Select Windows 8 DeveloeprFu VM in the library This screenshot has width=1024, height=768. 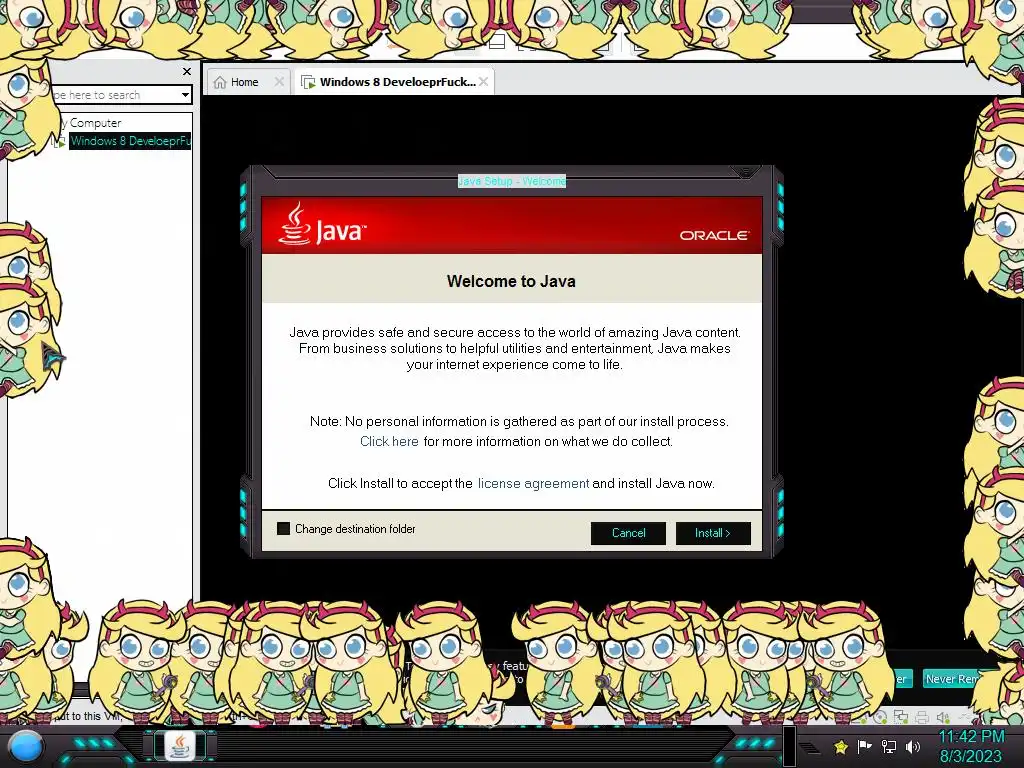(130, 140)
